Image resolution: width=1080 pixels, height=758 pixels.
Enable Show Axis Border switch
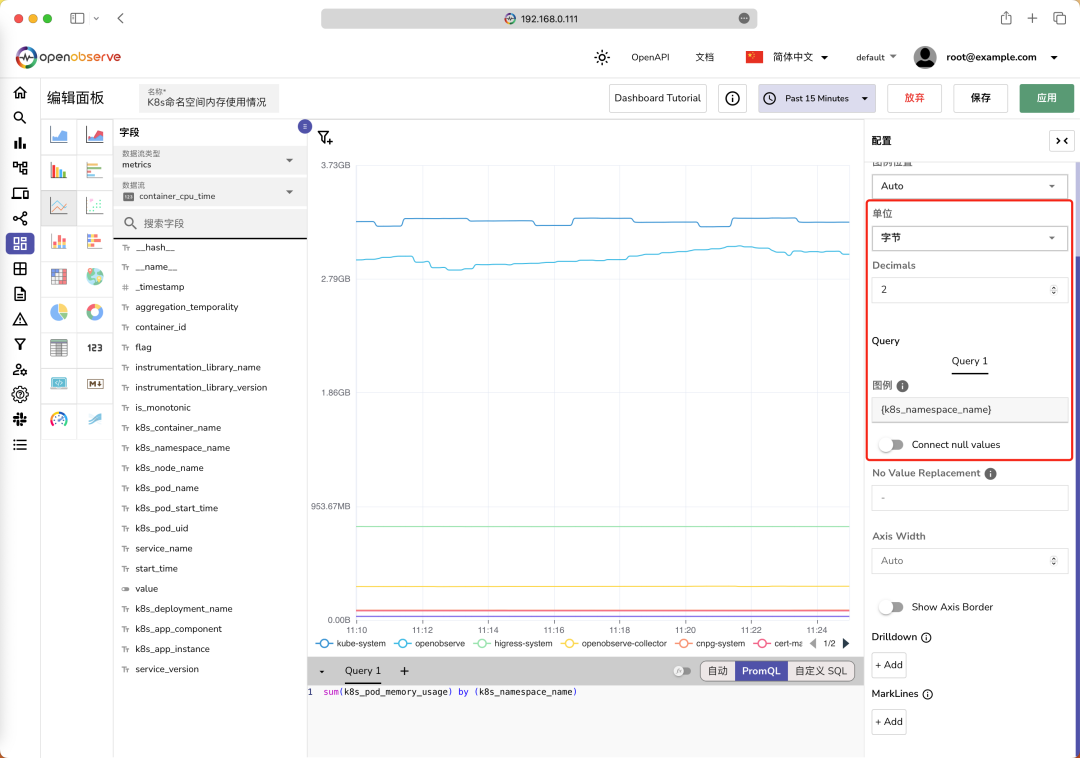891,607
